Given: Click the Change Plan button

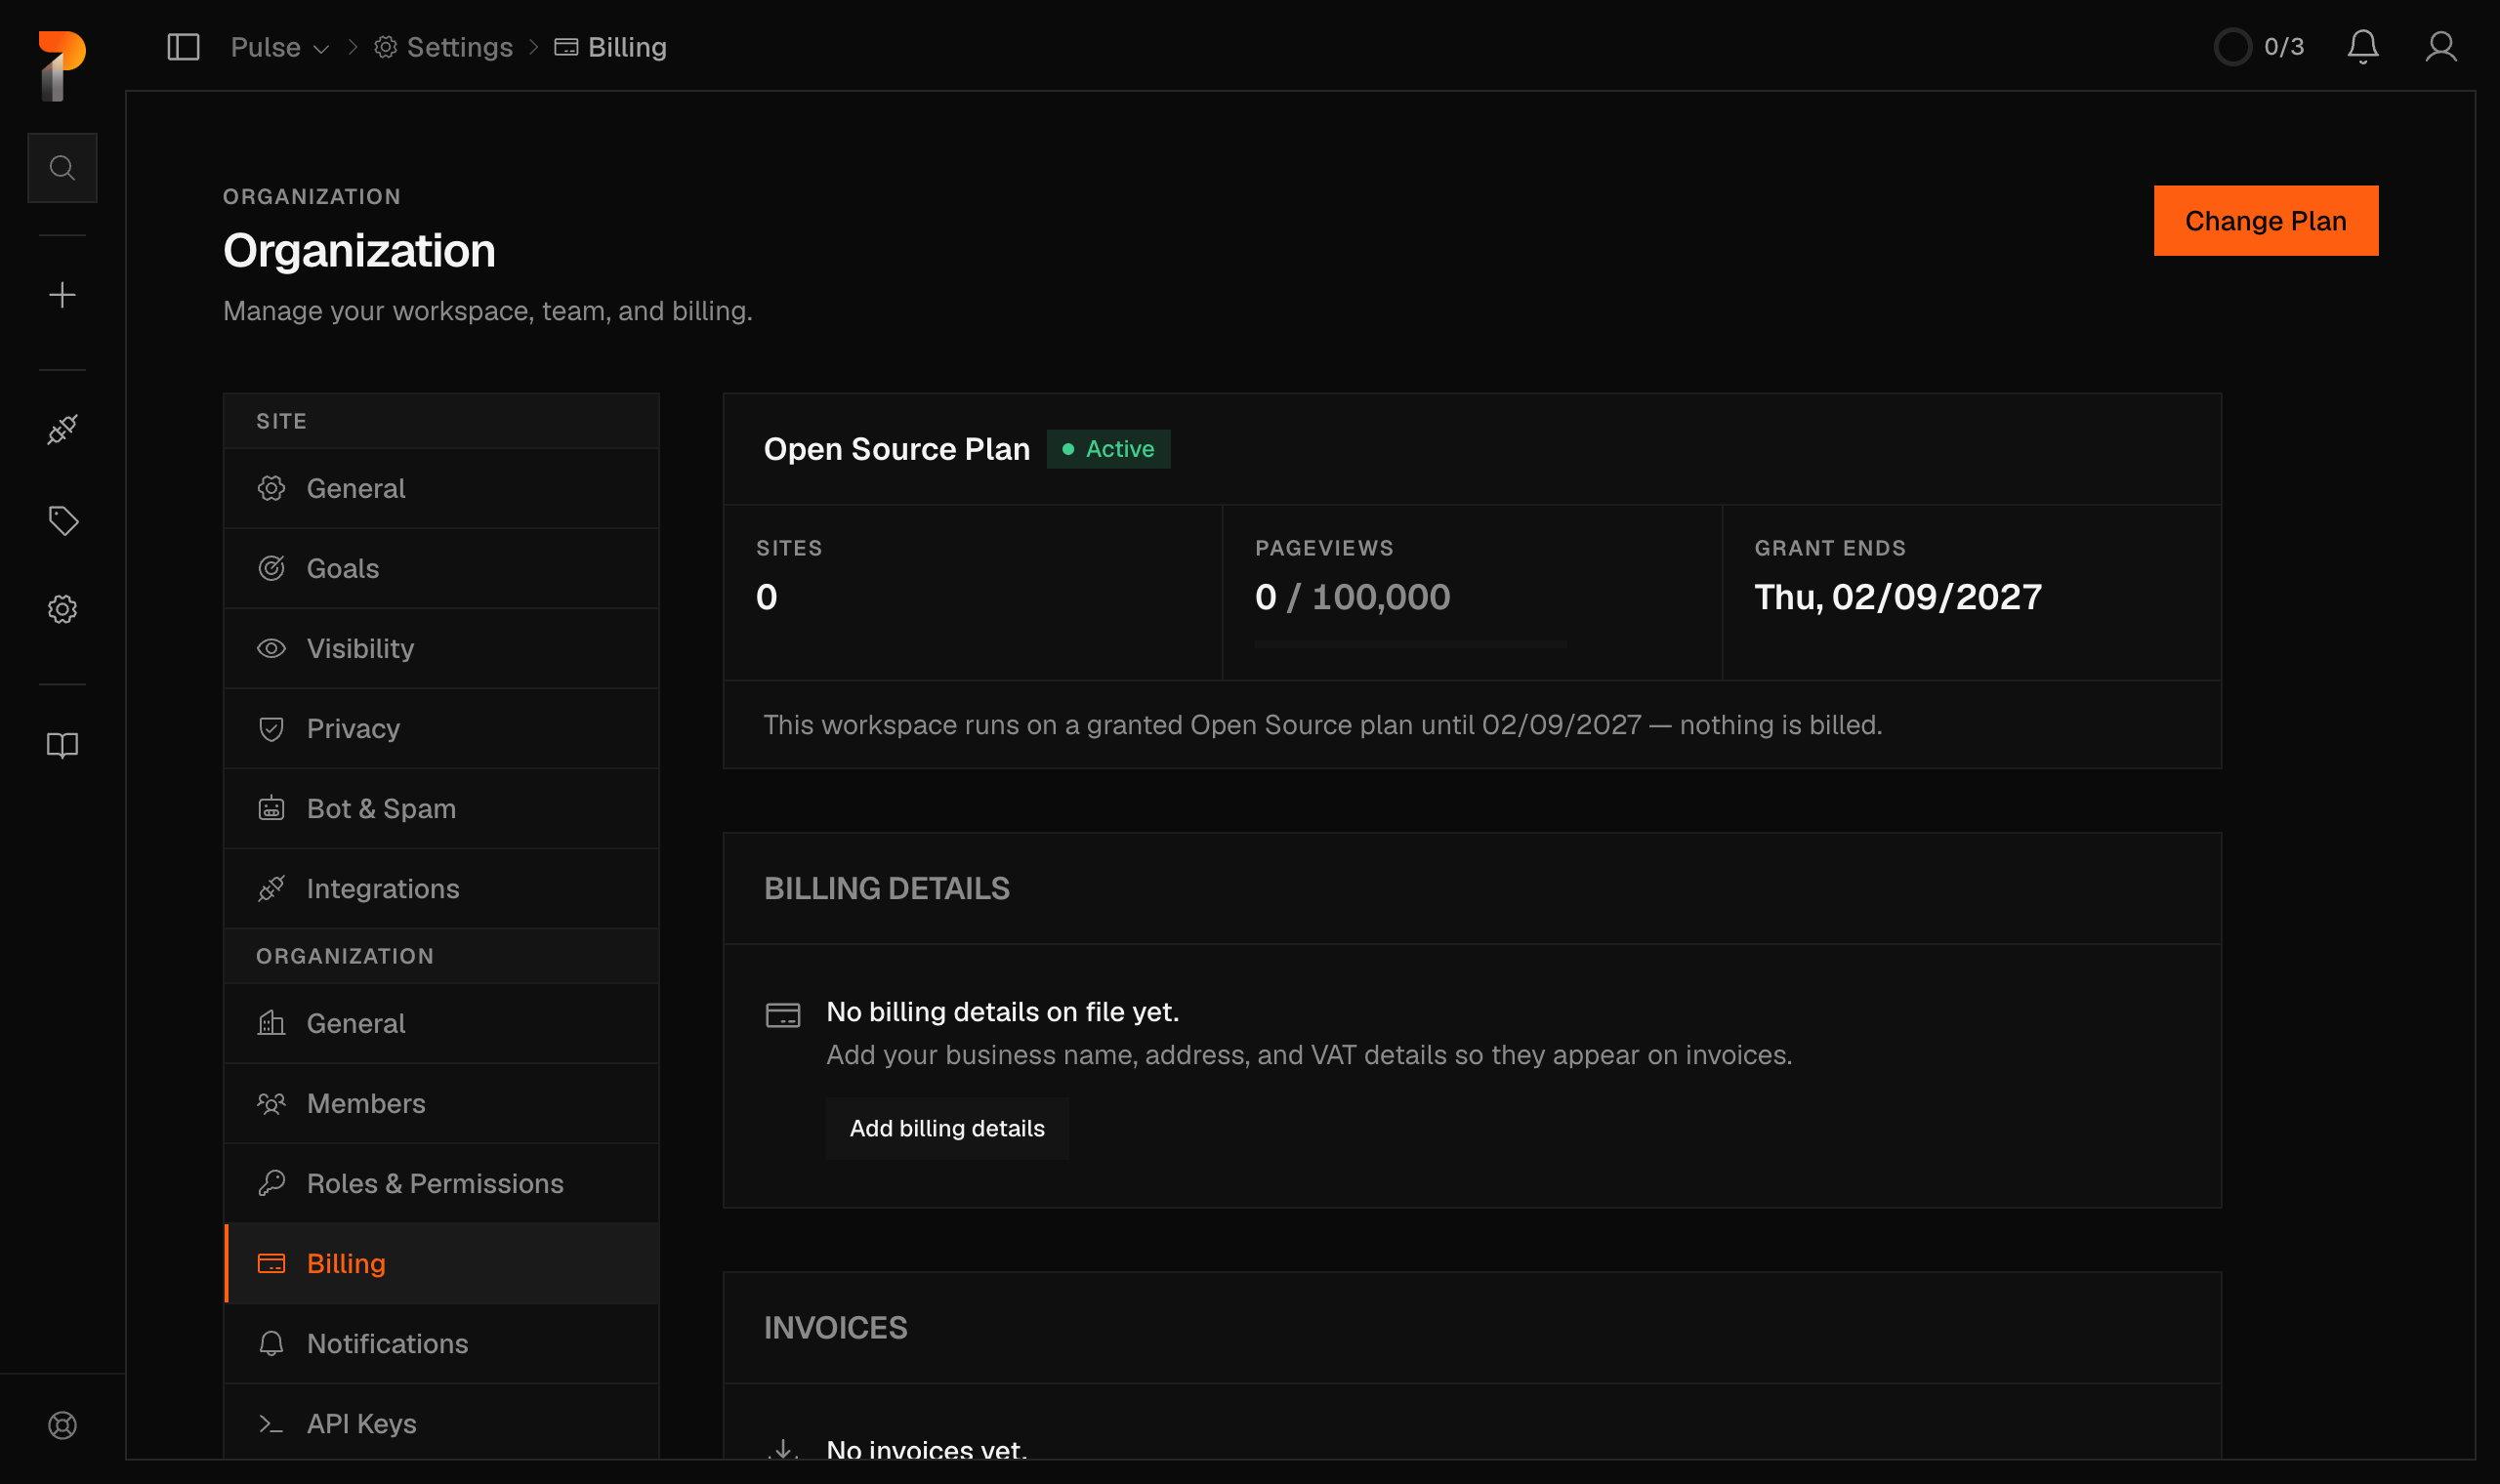Looking at the screenshot, I should tap(2266, 220).
